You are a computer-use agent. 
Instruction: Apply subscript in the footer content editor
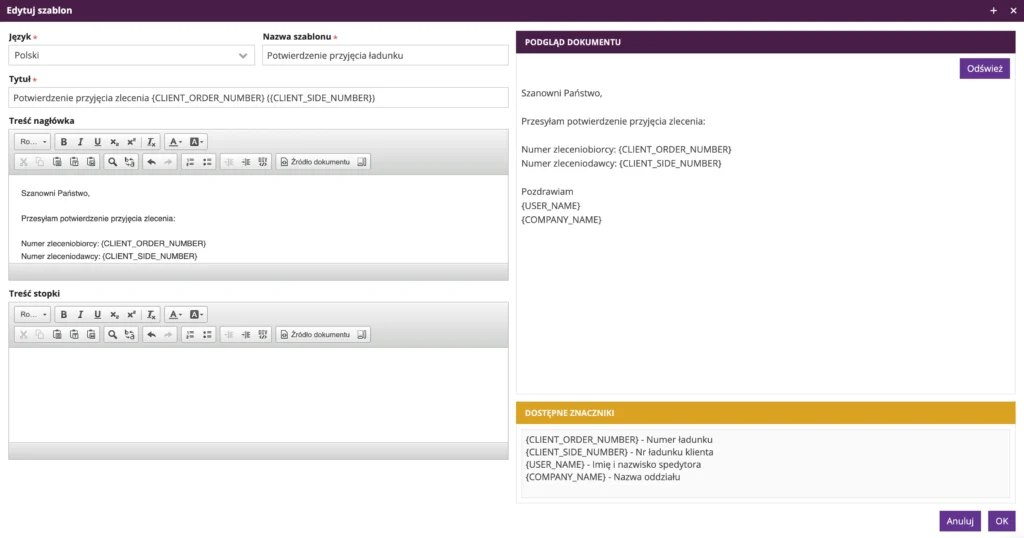point(114,315)
